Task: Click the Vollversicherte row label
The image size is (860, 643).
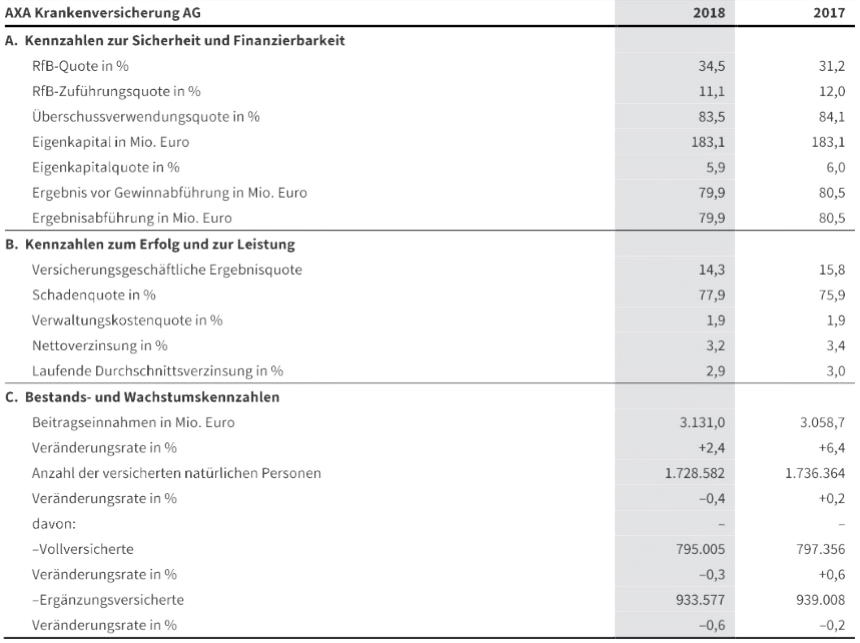Action: [83, 549]
